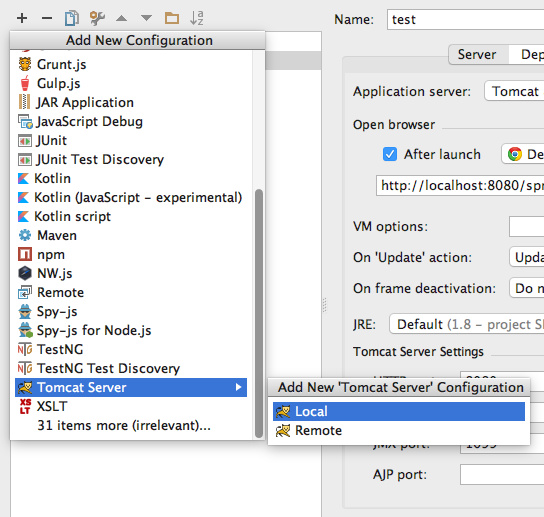Click the JavaScript Debug icon
Image resolution: width=544 pixels, height=517 pixels.
[25, 121]
